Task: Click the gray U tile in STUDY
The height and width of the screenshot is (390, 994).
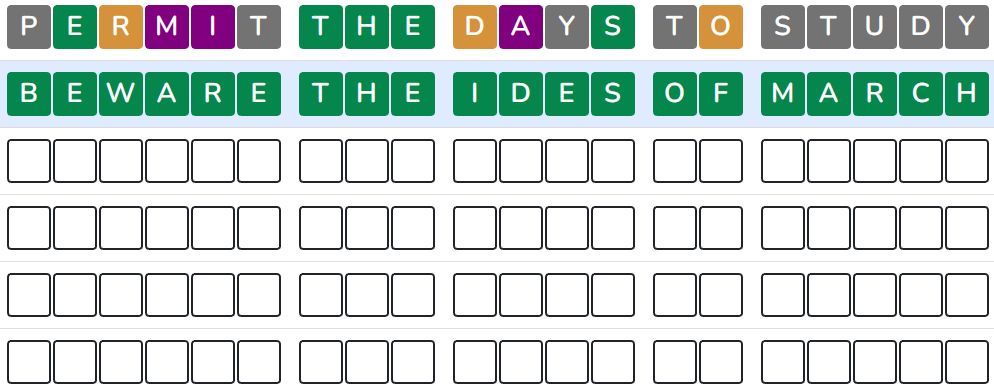Action: pos(875,27)
